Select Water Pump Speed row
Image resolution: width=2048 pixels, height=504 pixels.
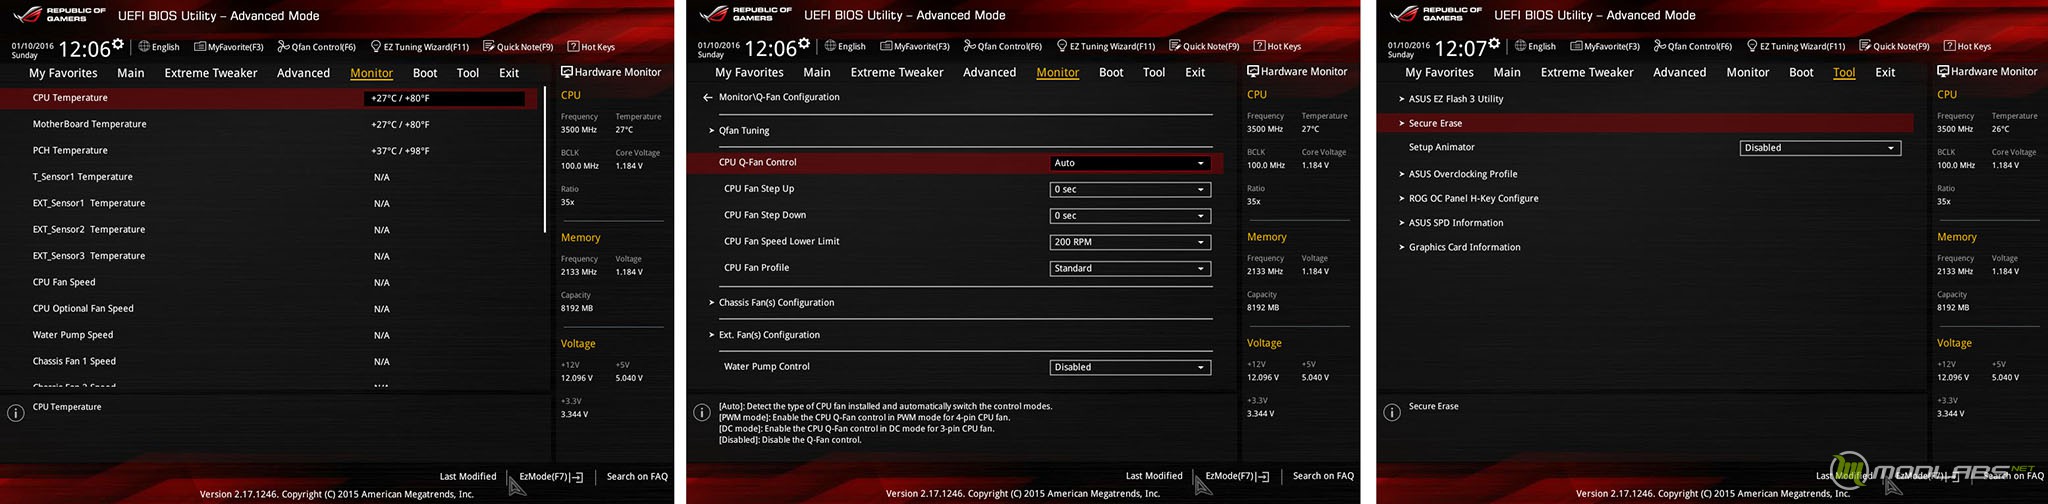coord(268,335)
